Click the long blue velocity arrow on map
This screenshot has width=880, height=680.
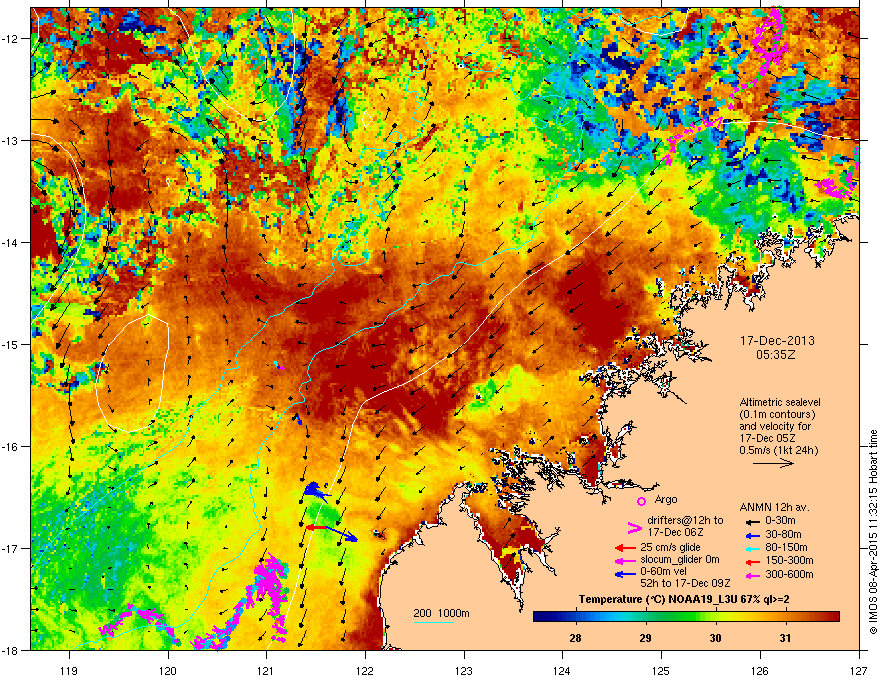pos(343,534)
